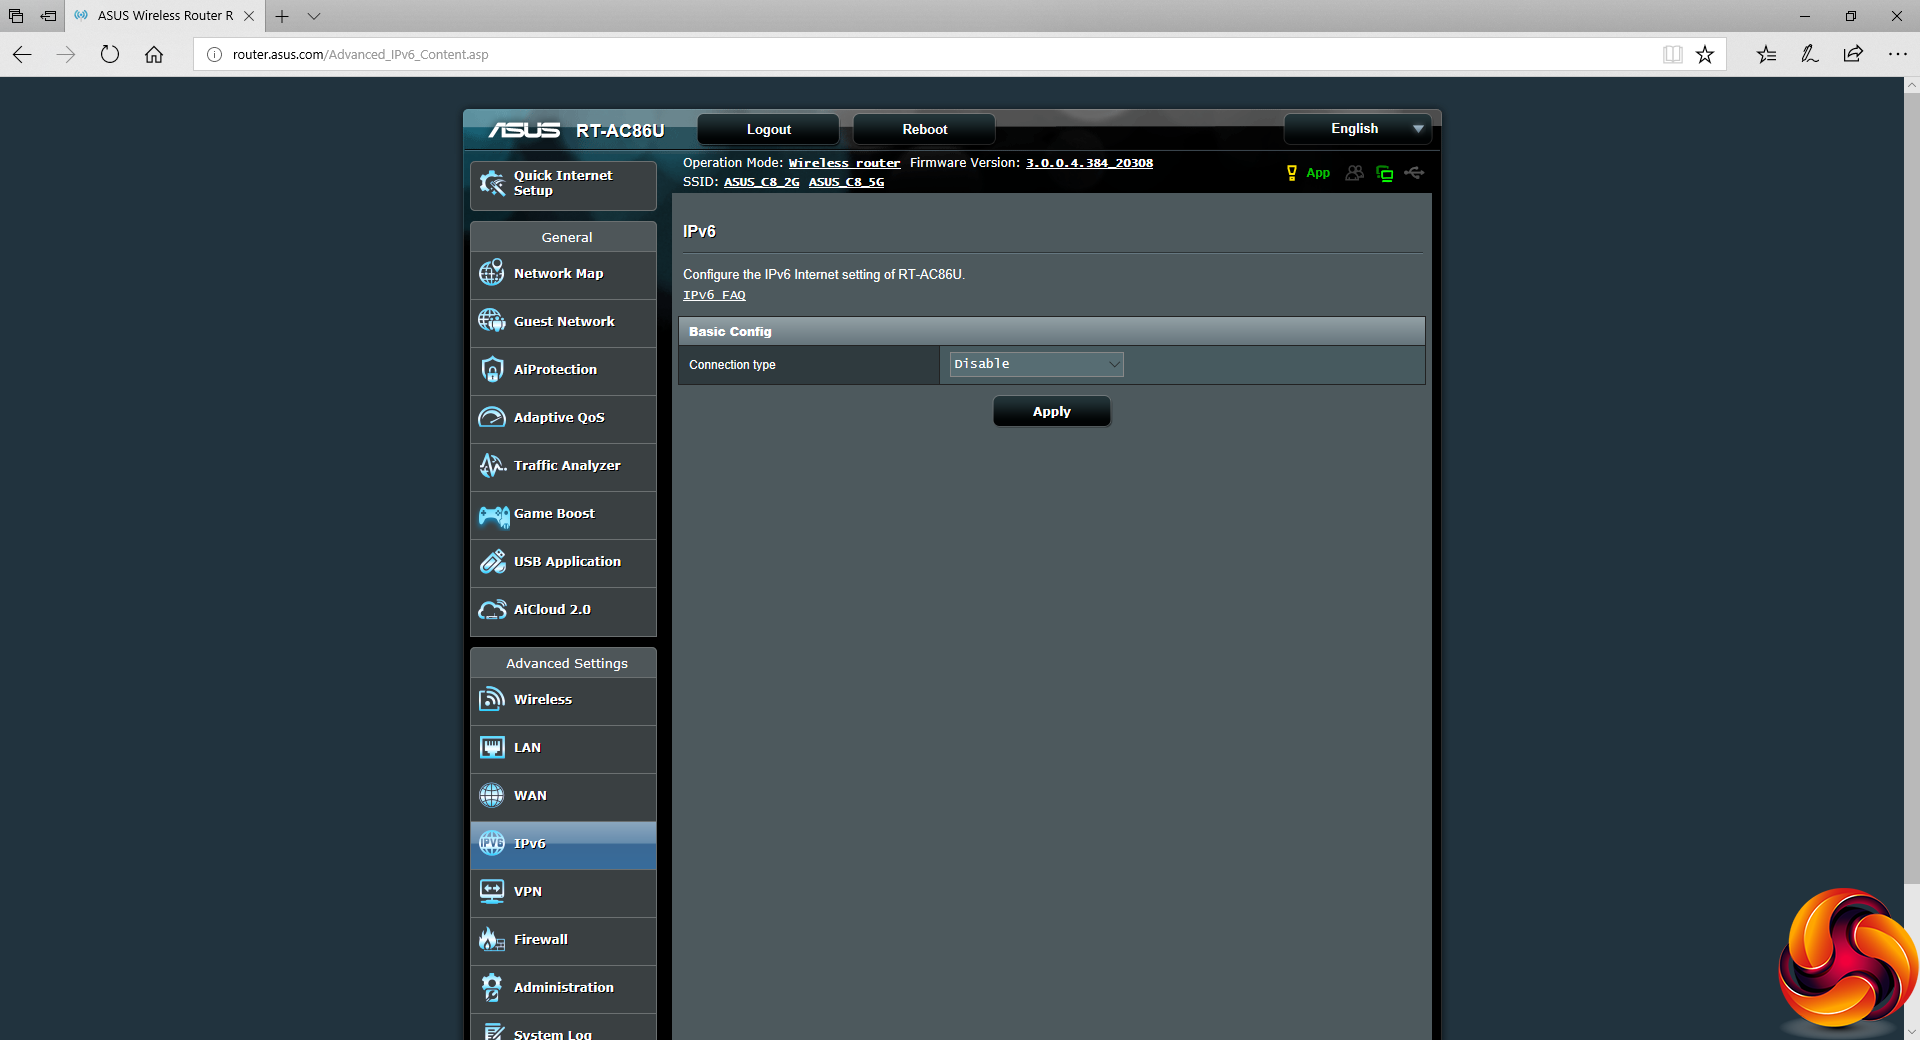Image resolution: width=1920 pixels, height=1040 pixels.
Task: Open the English language dropdown
Action: (1357, 129)
